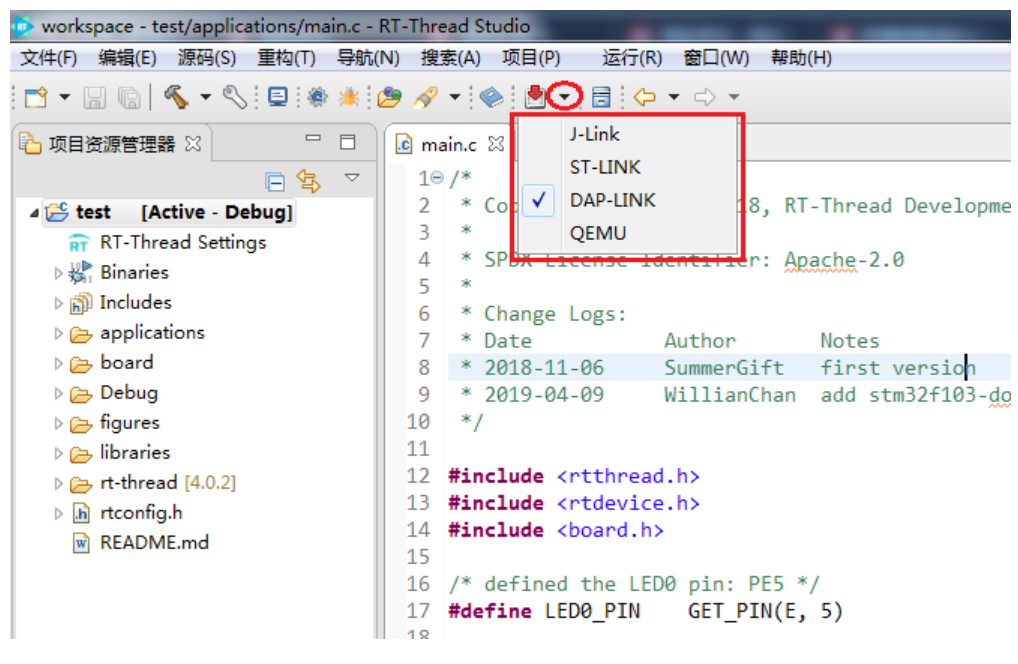Expand the board folder
The width and height of the screenshot is (1018, 664).
point(58,363)
